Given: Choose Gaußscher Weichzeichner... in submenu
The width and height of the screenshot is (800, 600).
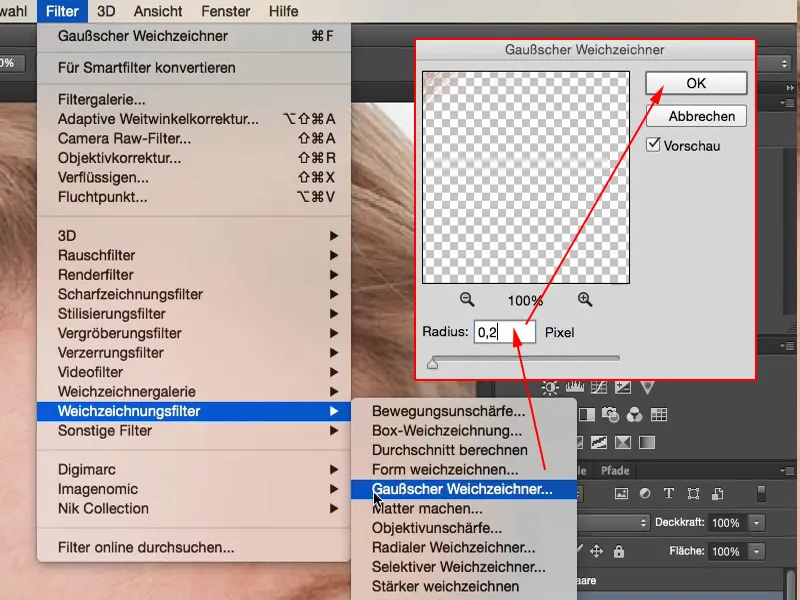Looking at the screenshot, I should [x=464, y=489].
